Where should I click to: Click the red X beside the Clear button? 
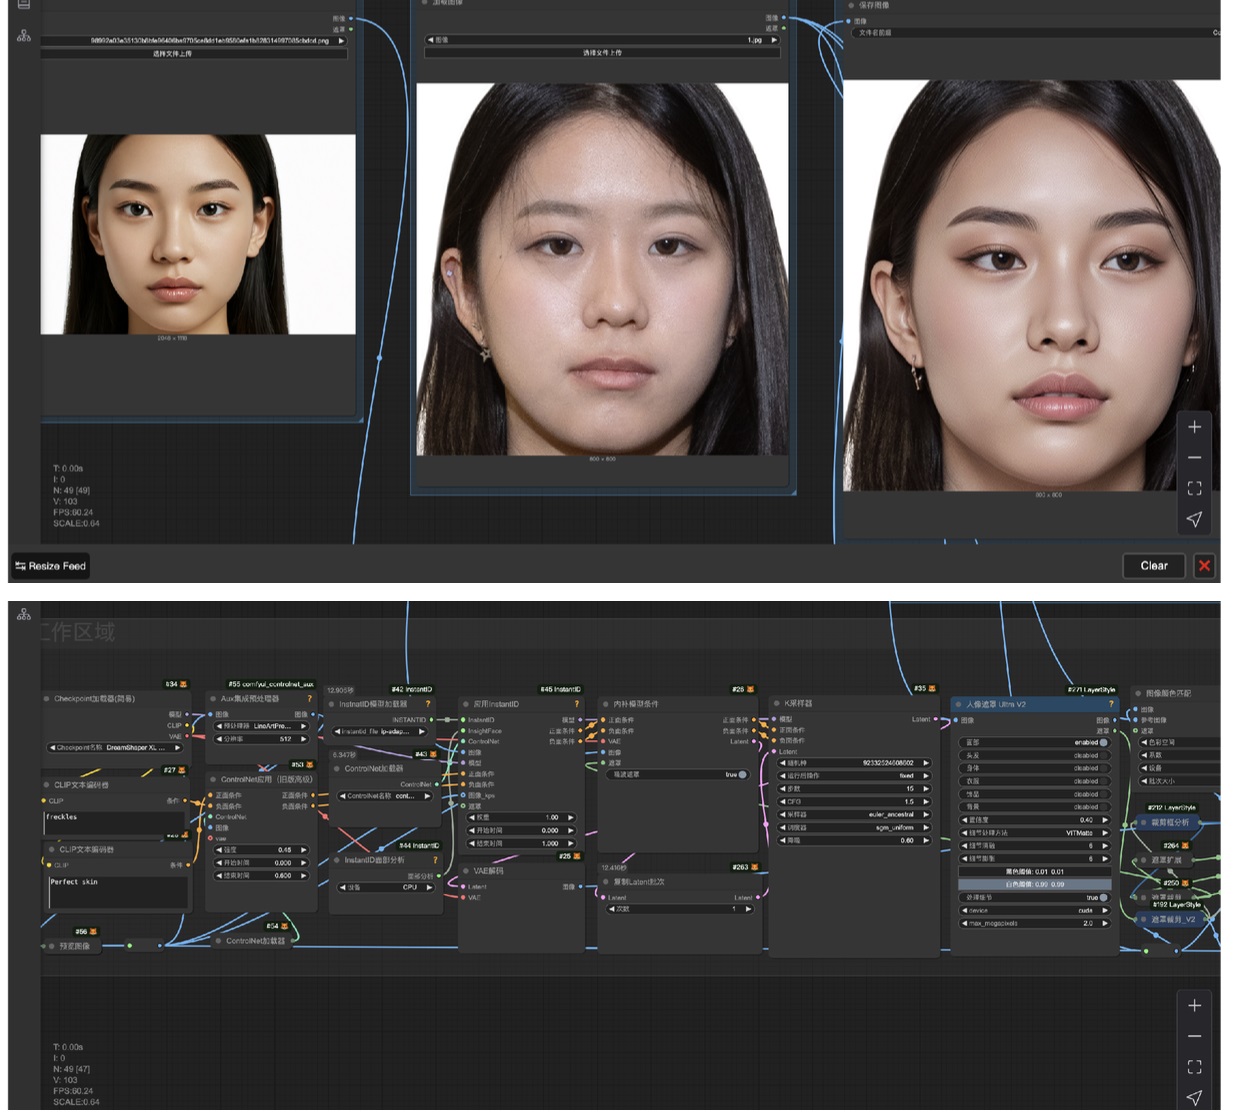[x=1204, y=566]
